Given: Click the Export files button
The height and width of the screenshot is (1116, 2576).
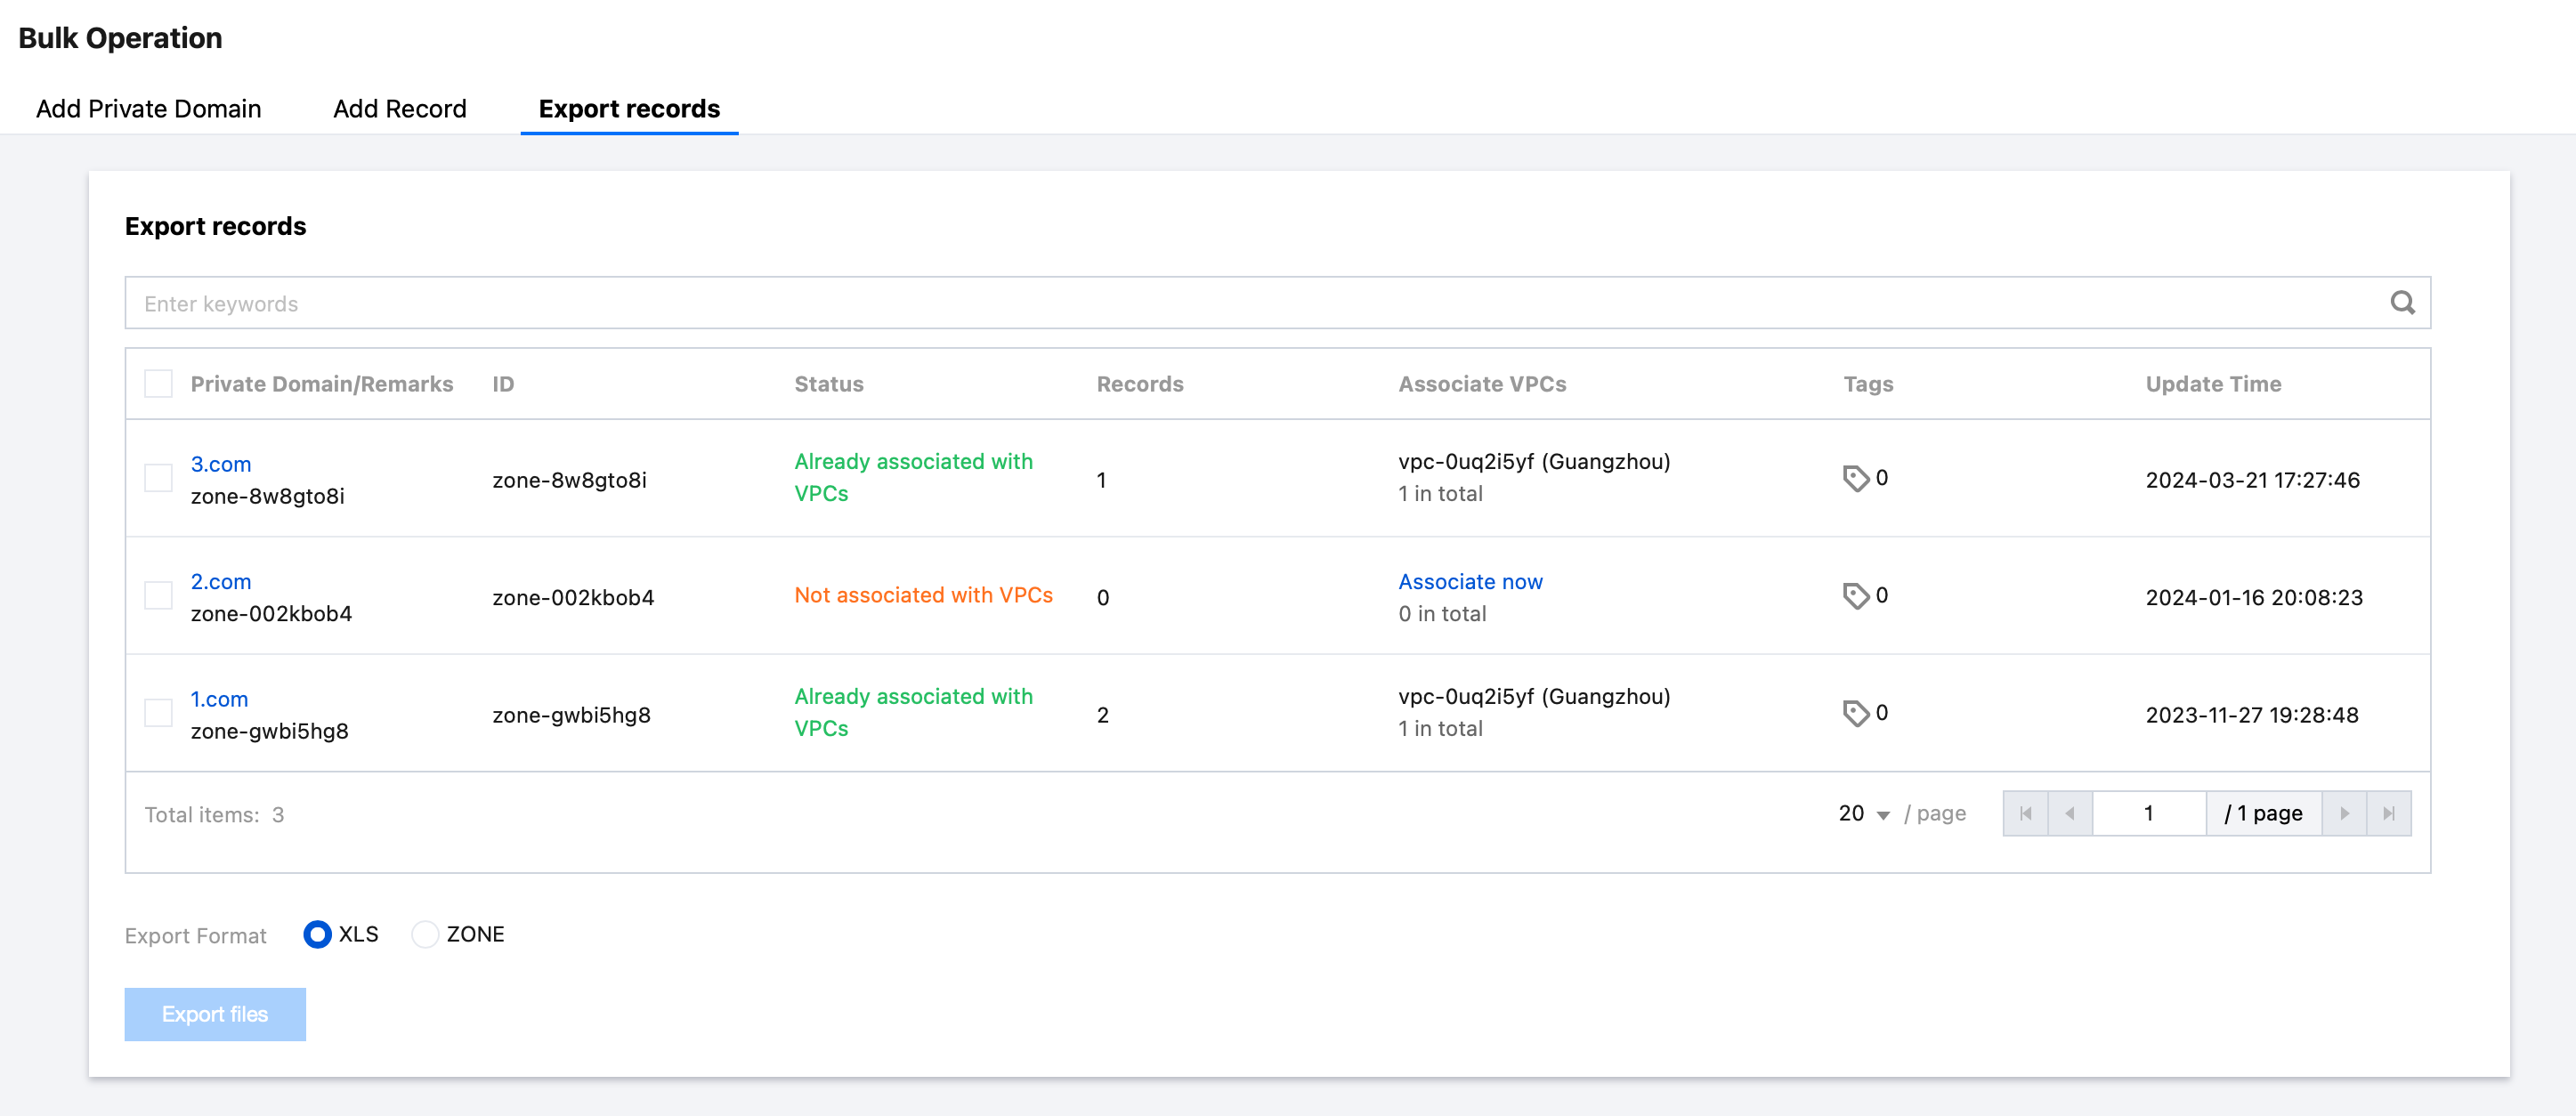Looking at the screenshot, I should pos(215,1014).
